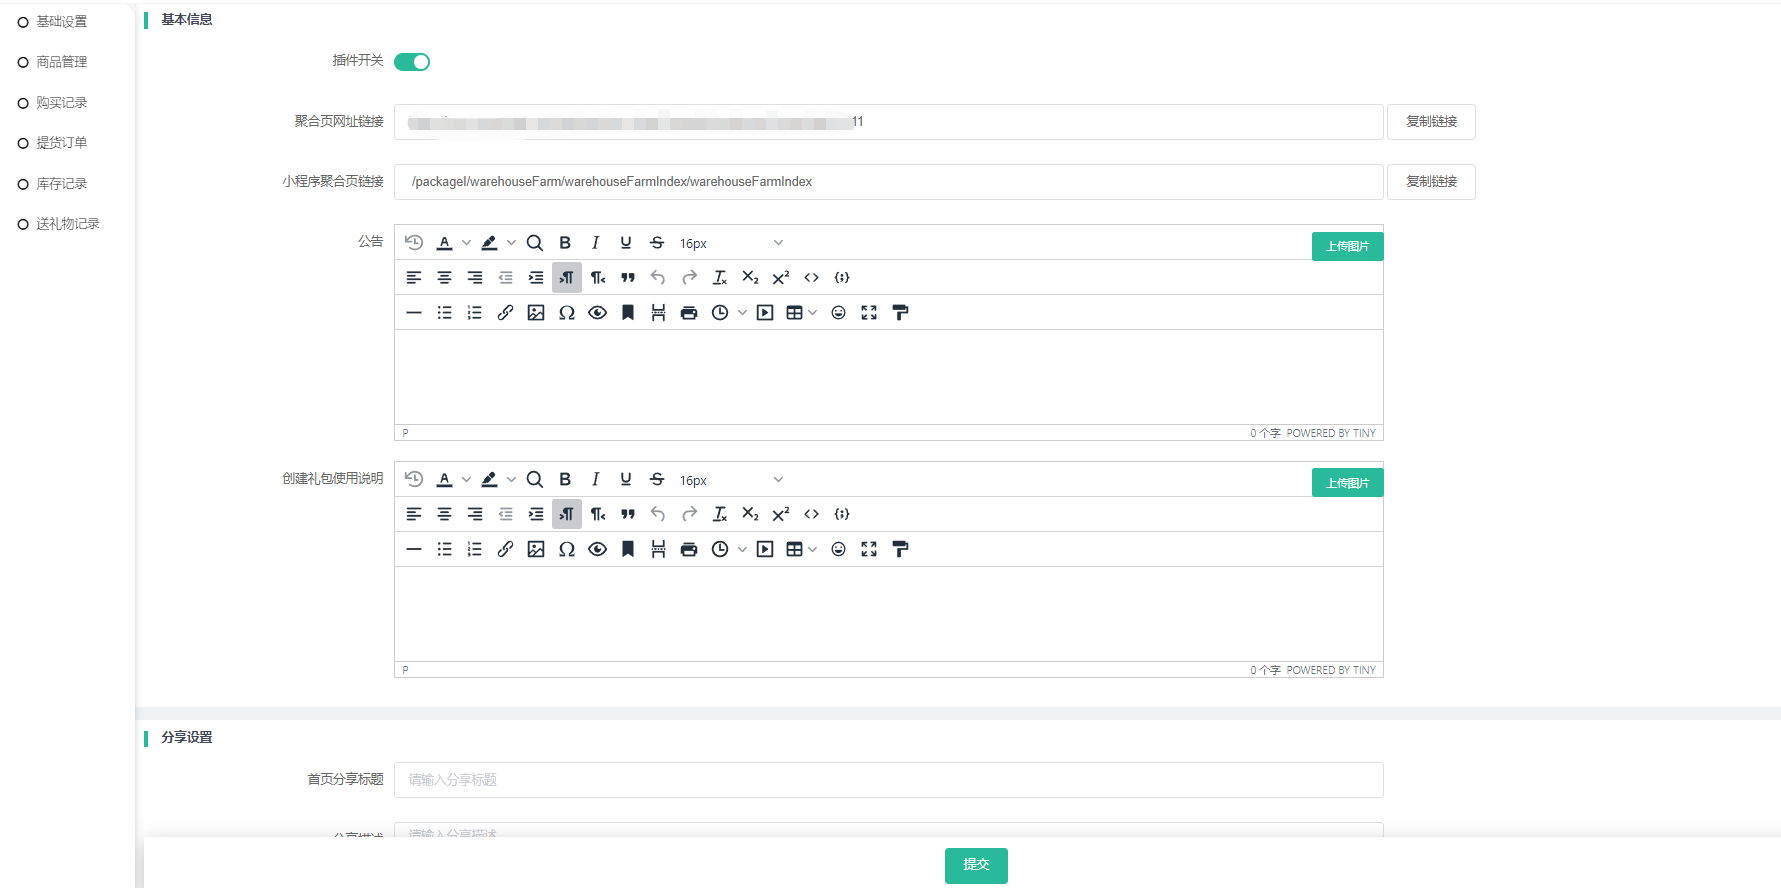Insert numbered list in 创建礼包使用说明 editor

coord(475,549)
